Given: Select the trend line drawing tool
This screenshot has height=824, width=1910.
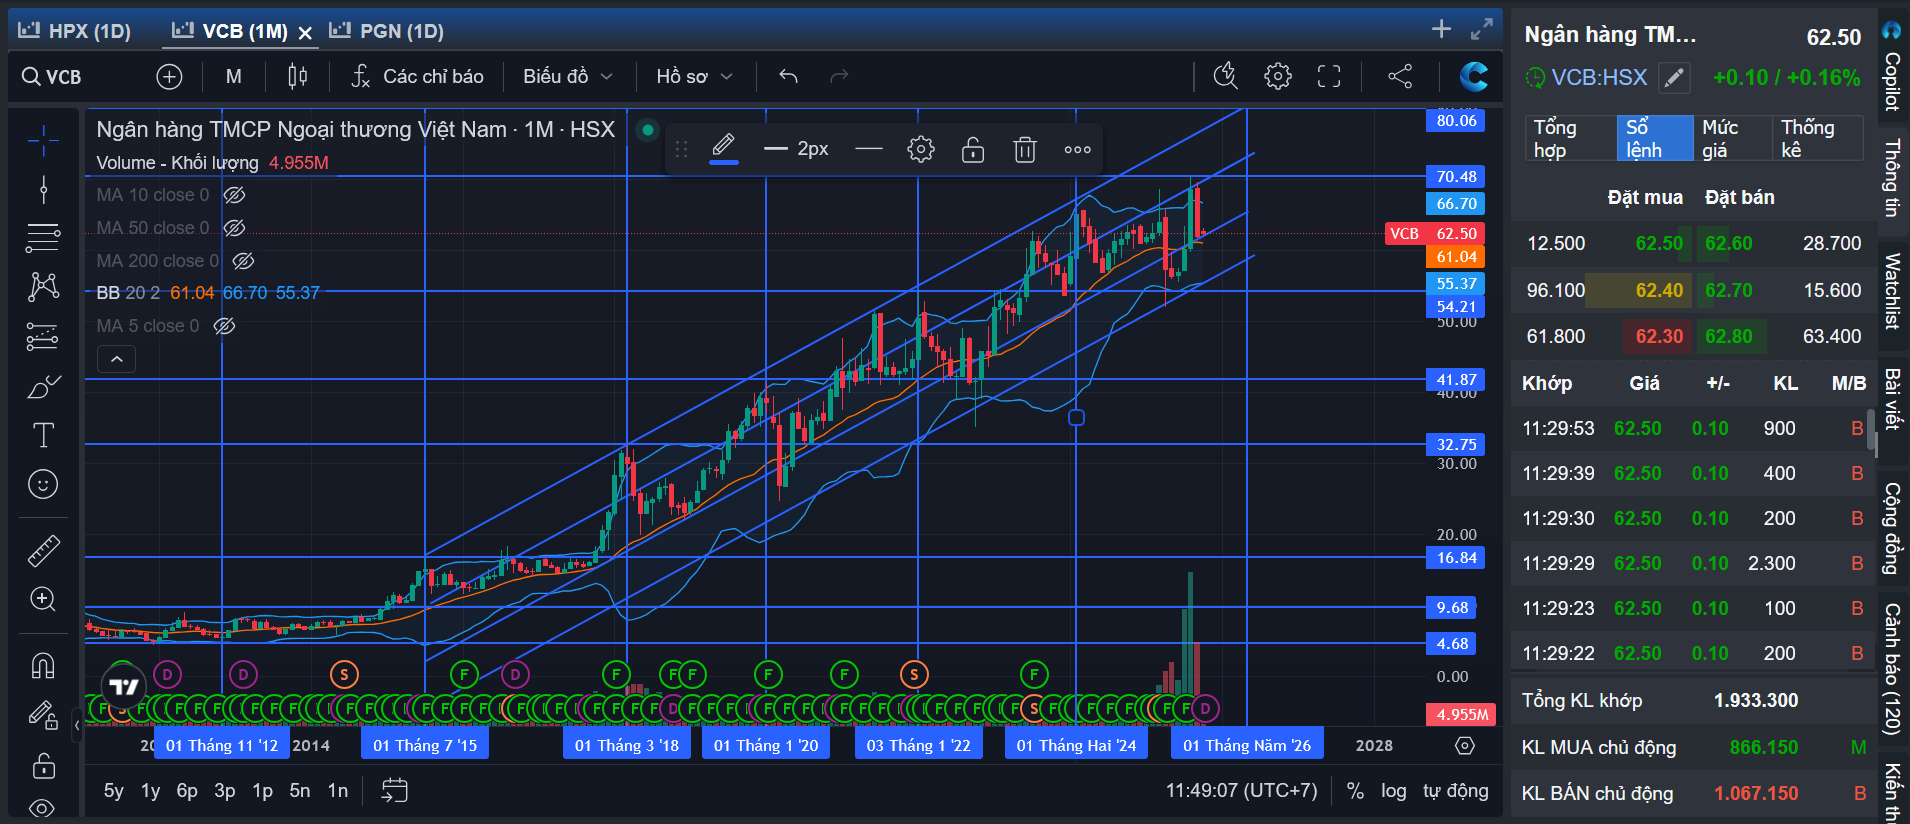Looking at the screenshot, I should tap(43, 189).
